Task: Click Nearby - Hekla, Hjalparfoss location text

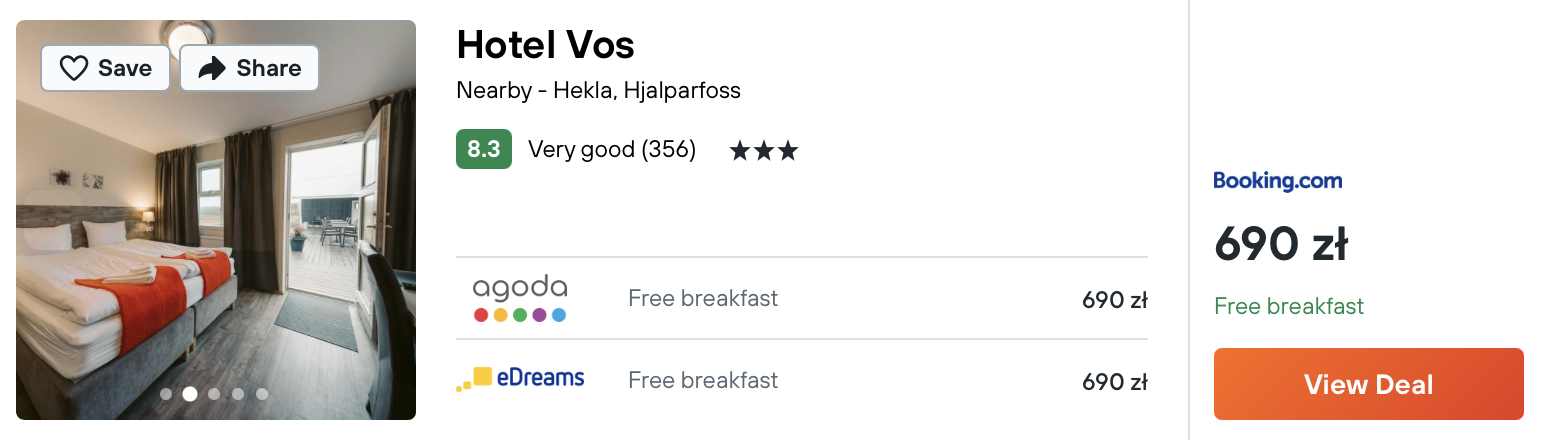Action: pyautogui.click(x=598, y=91)
